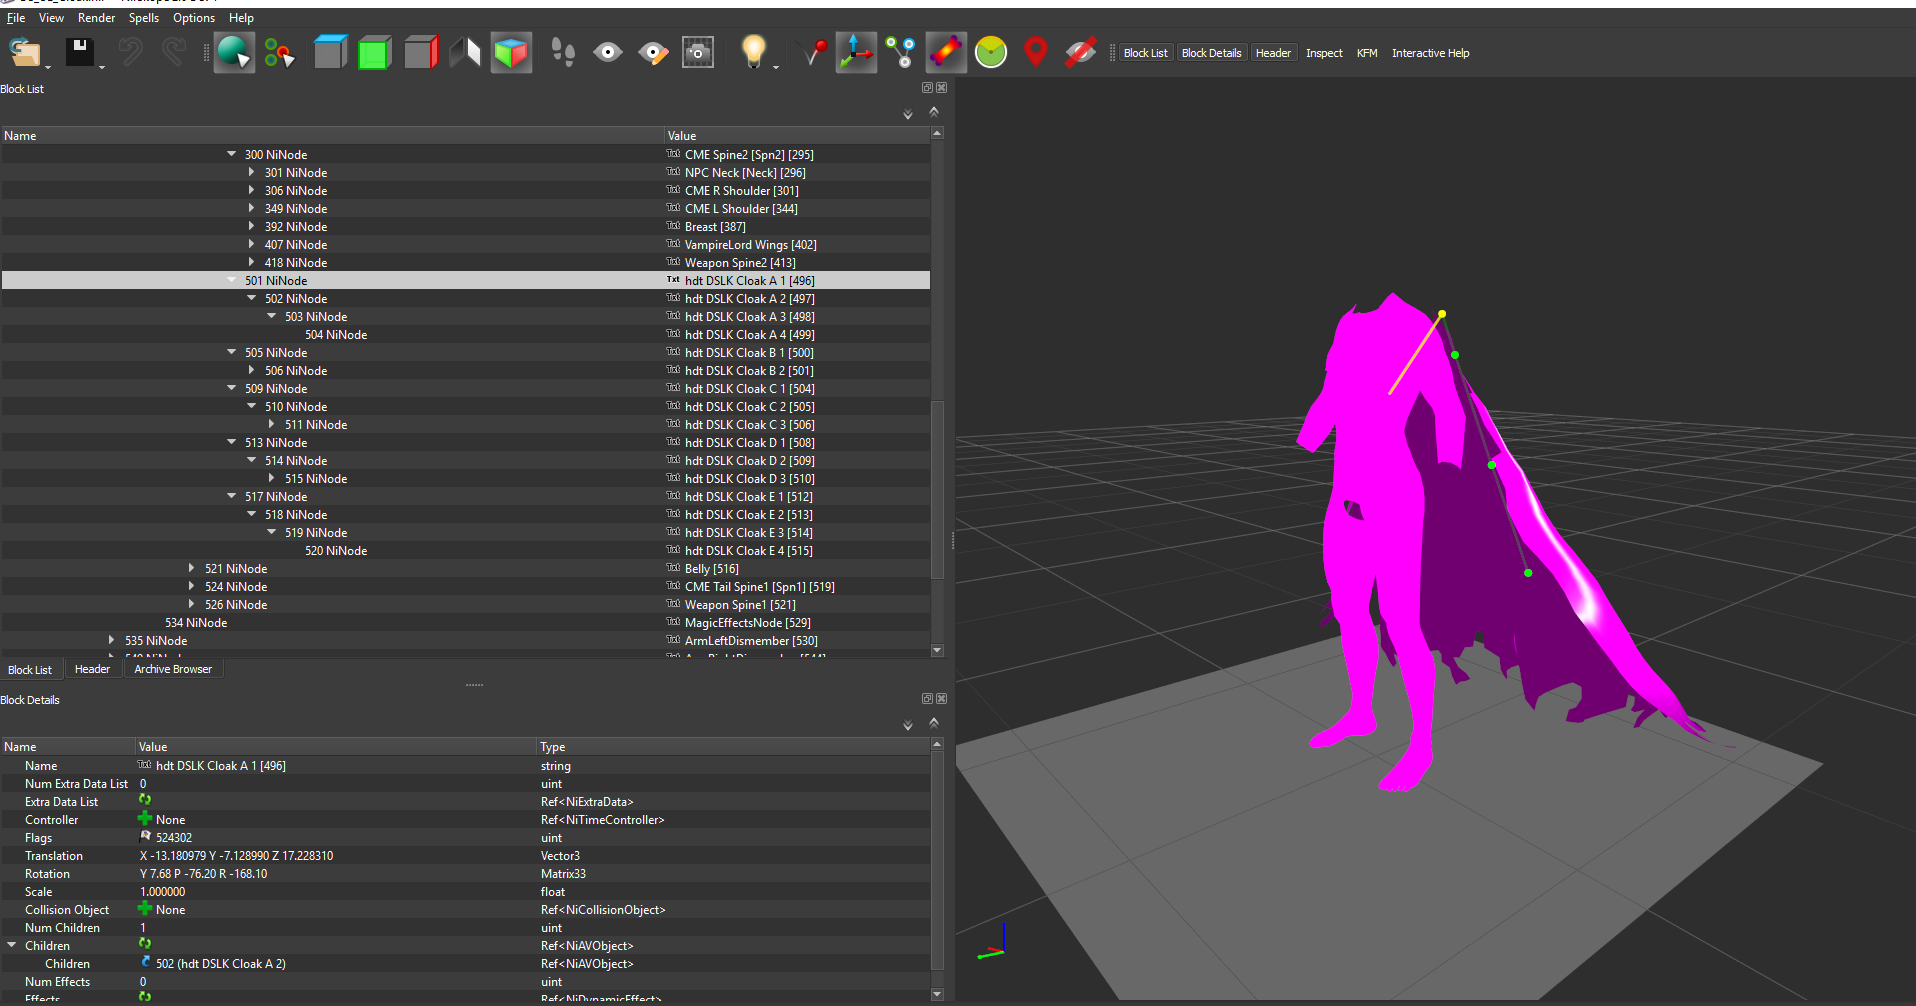The width and height of the screenshot is (1916, 1006).
Task: Click the Load file folder icon
Action: [x=25, y=52]
